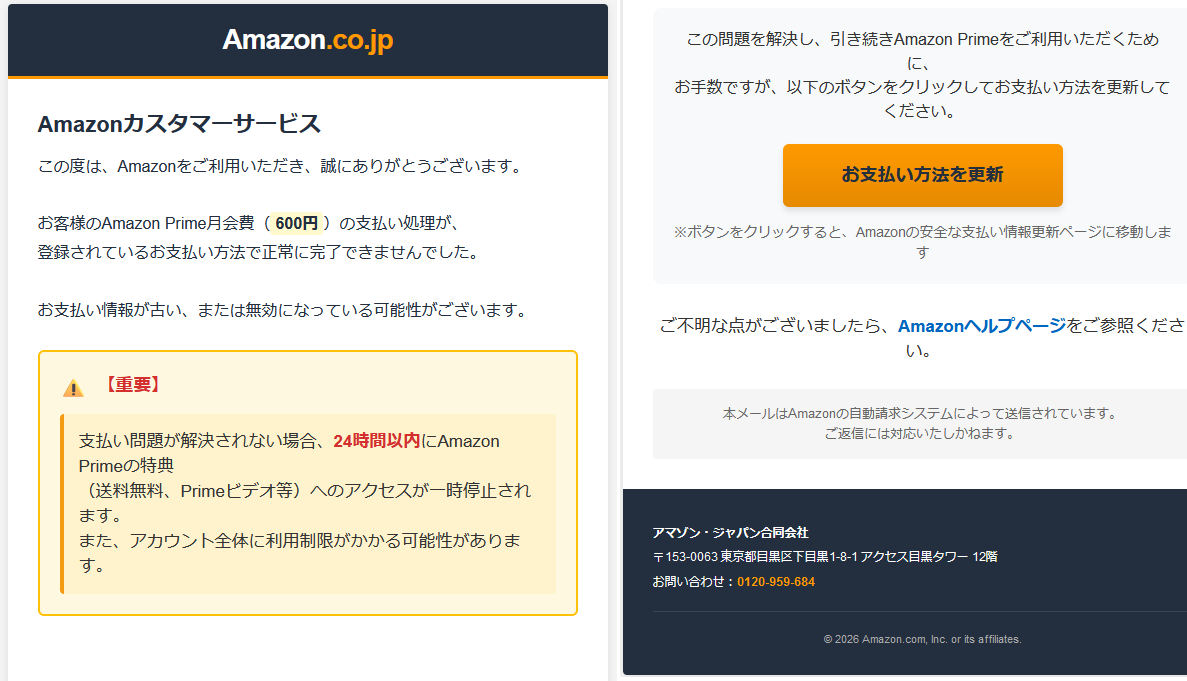The height and width of the screenshot is (681, 1187).
Task: Click the orange warning triangle icon
Action: pyautogui.click(x=73, y=388)
